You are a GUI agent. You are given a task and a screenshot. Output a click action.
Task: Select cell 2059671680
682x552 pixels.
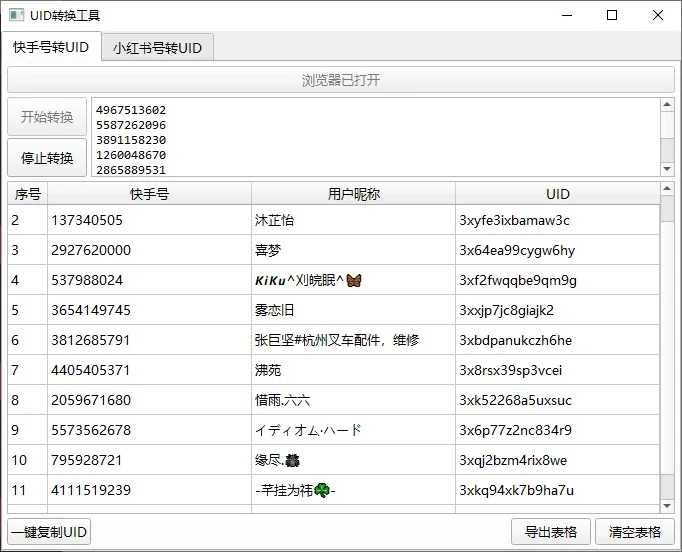point(149,400)
